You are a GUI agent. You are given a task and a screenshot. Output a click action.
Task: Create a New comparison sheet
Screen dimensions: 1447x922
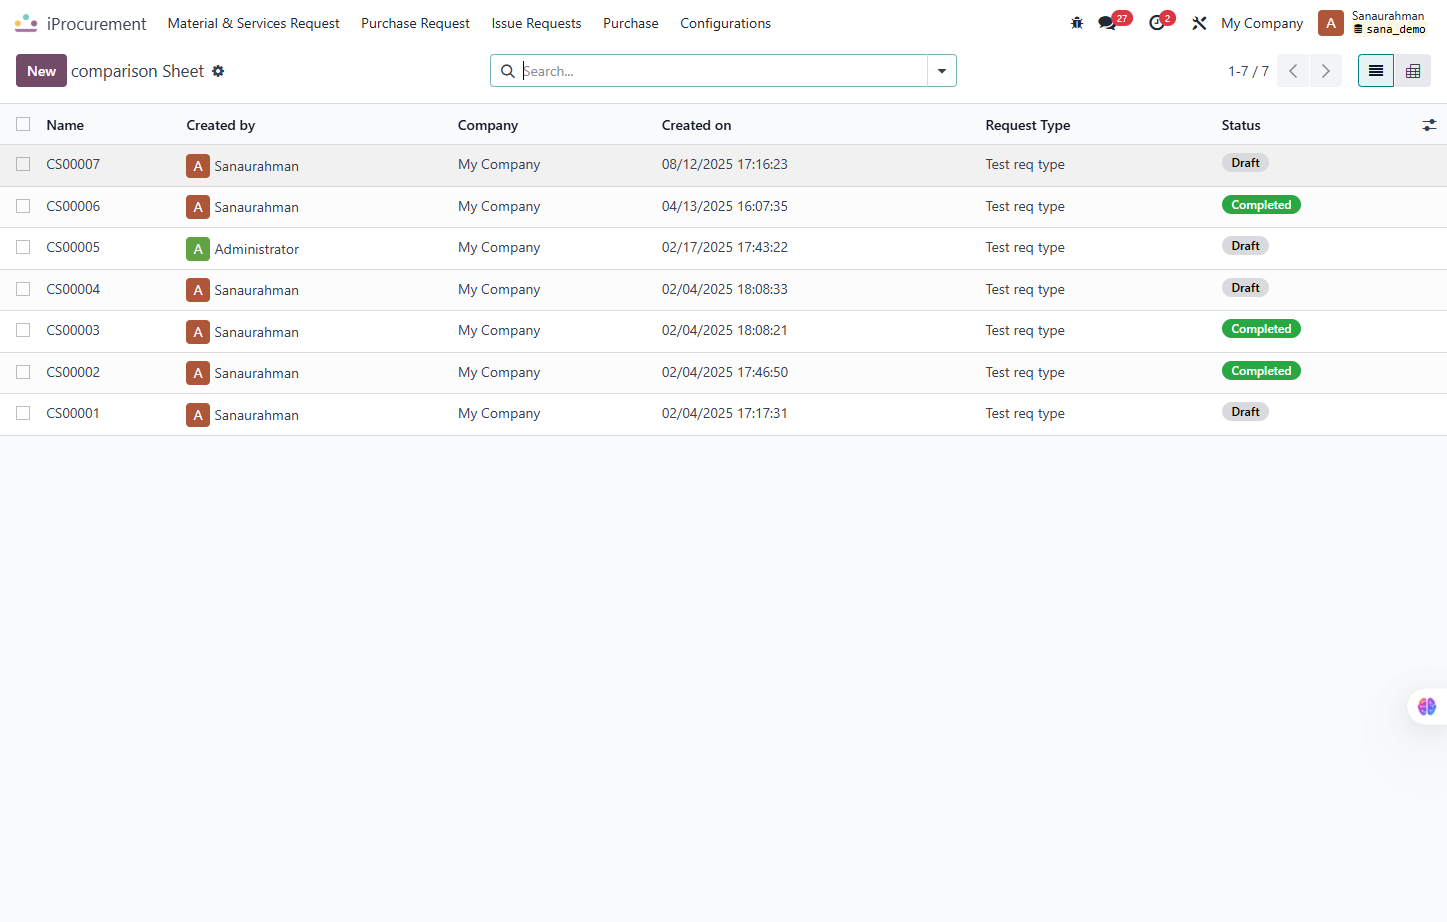coord(41,71)
